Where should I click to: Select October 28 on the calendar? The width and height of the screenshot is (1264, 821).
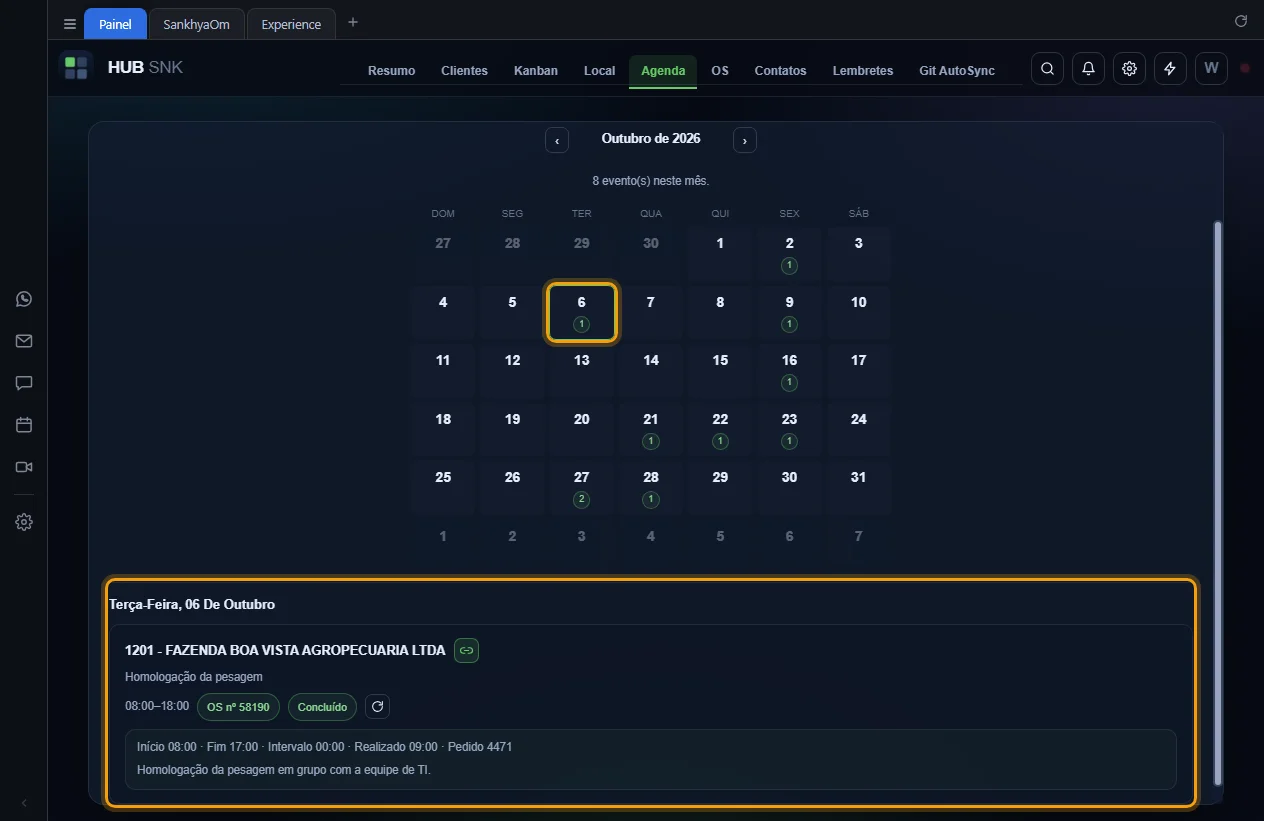pyautogui.click(x=651, y=488)
